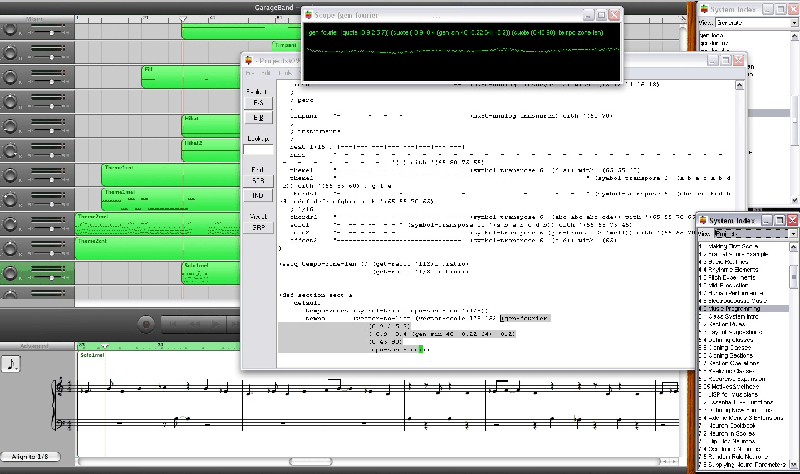
Task: Click the scrollbar thumb in lower System Index
Action: tap(794, 277)
